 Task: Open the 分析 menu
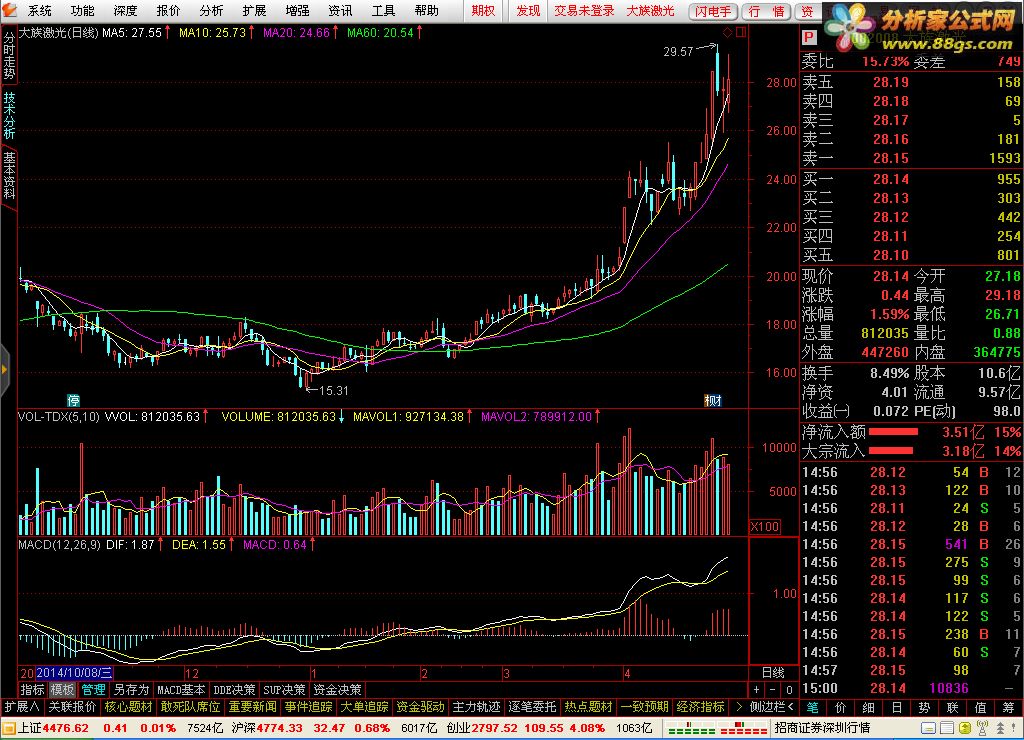point(211,10)
